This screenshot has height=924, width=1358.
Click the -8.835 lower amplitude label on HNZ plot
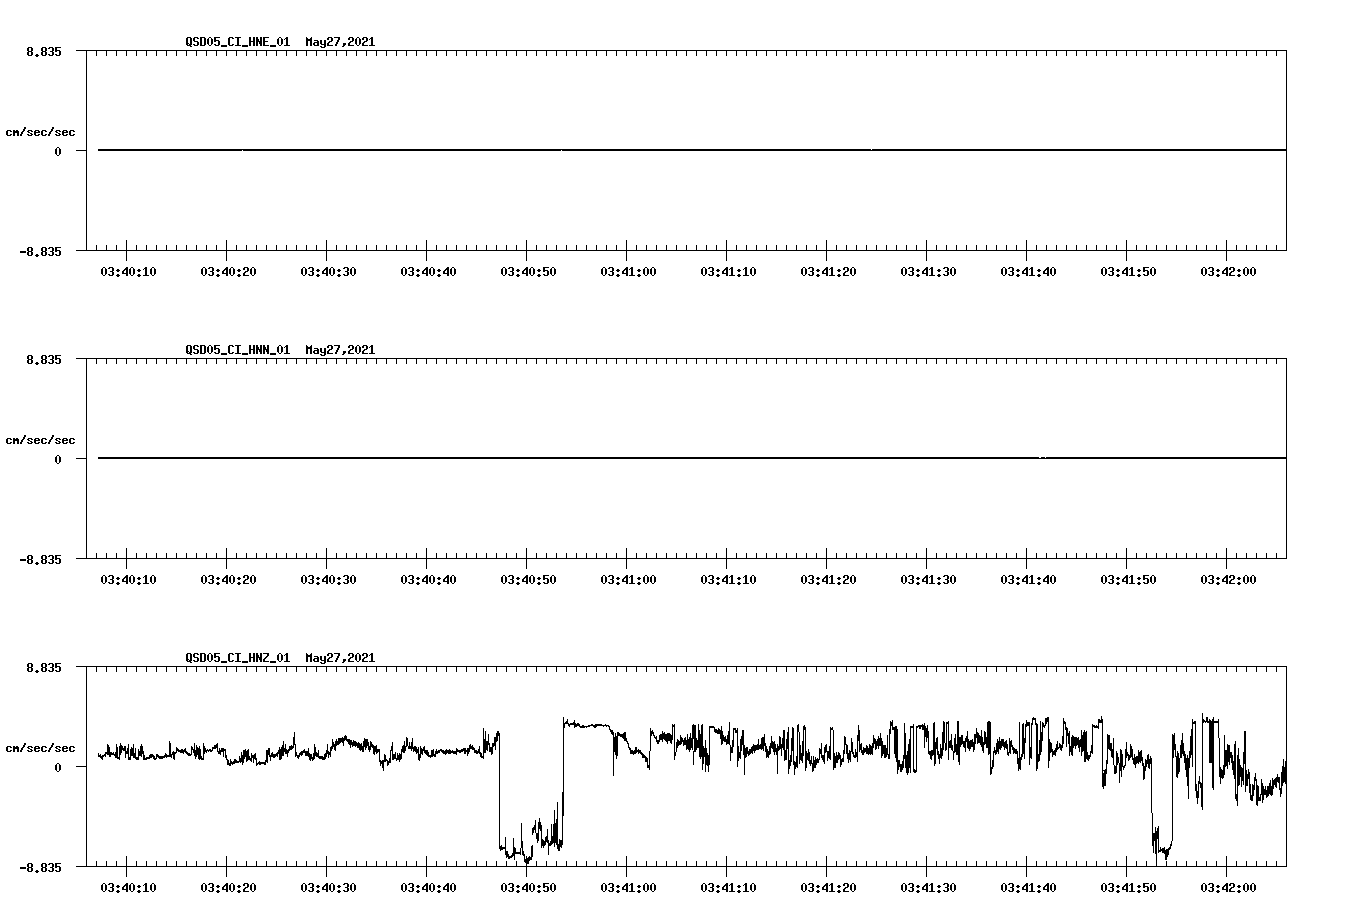pos(41,866)
